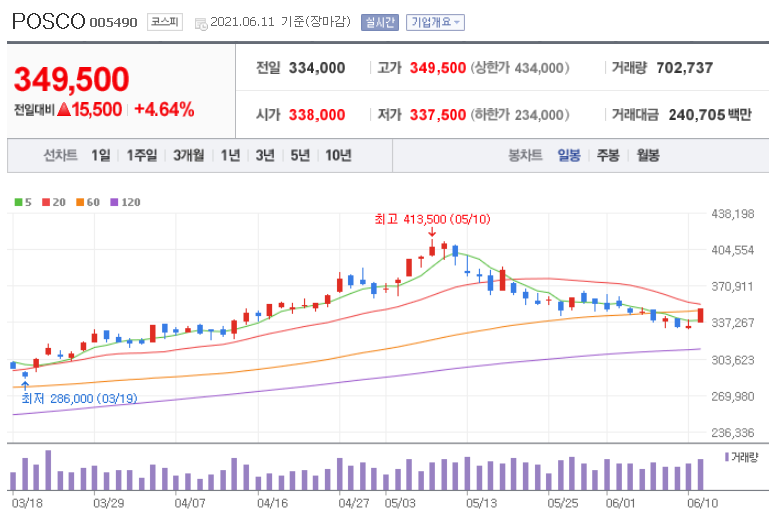This screenshot has width=769, height=525.
Task: Click the 시가 value 338,000
Action: [317, 115]
